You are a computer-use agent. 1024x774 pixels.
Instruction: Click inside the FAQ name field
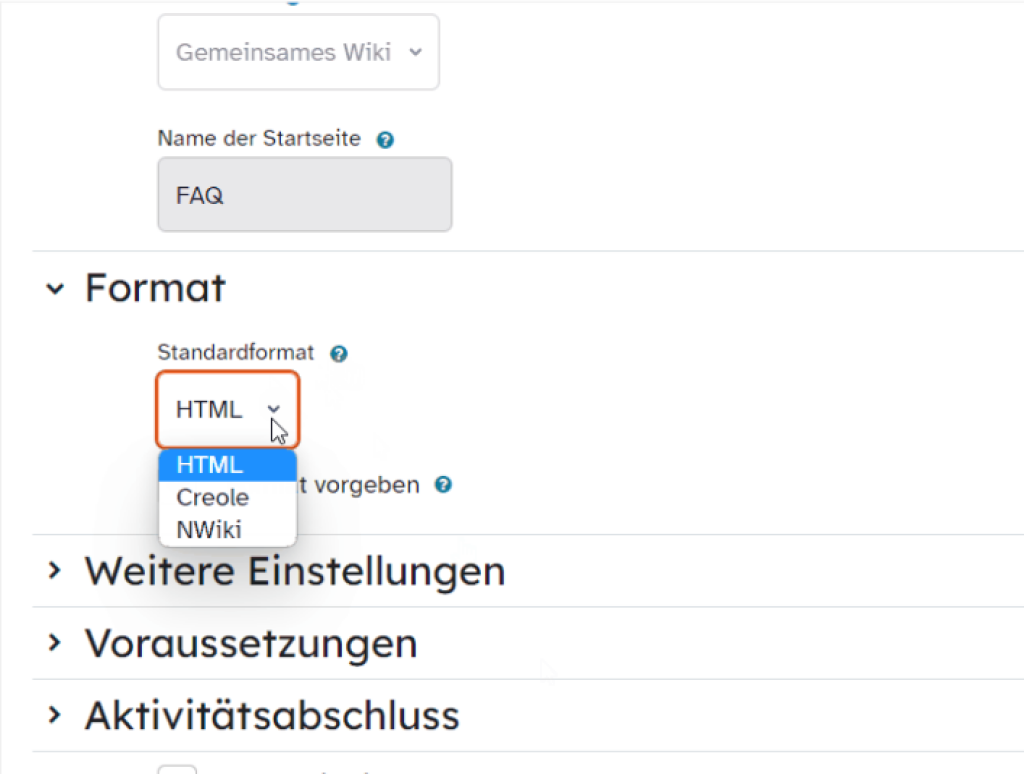coord(300,194)
